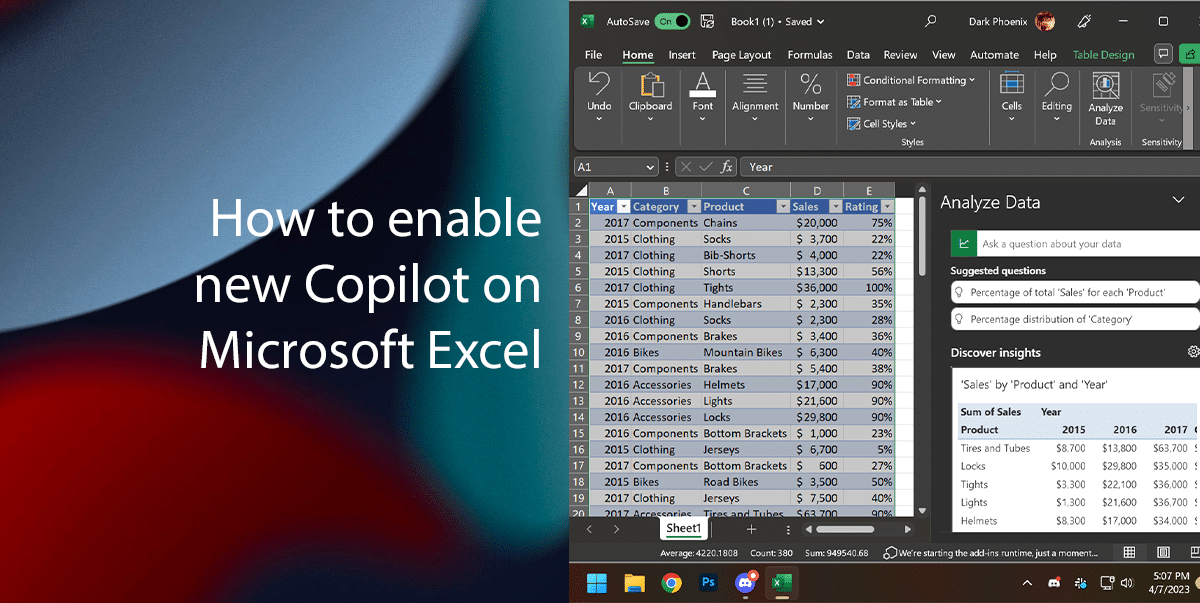Click the add new sheet plus button

point(751,528)
